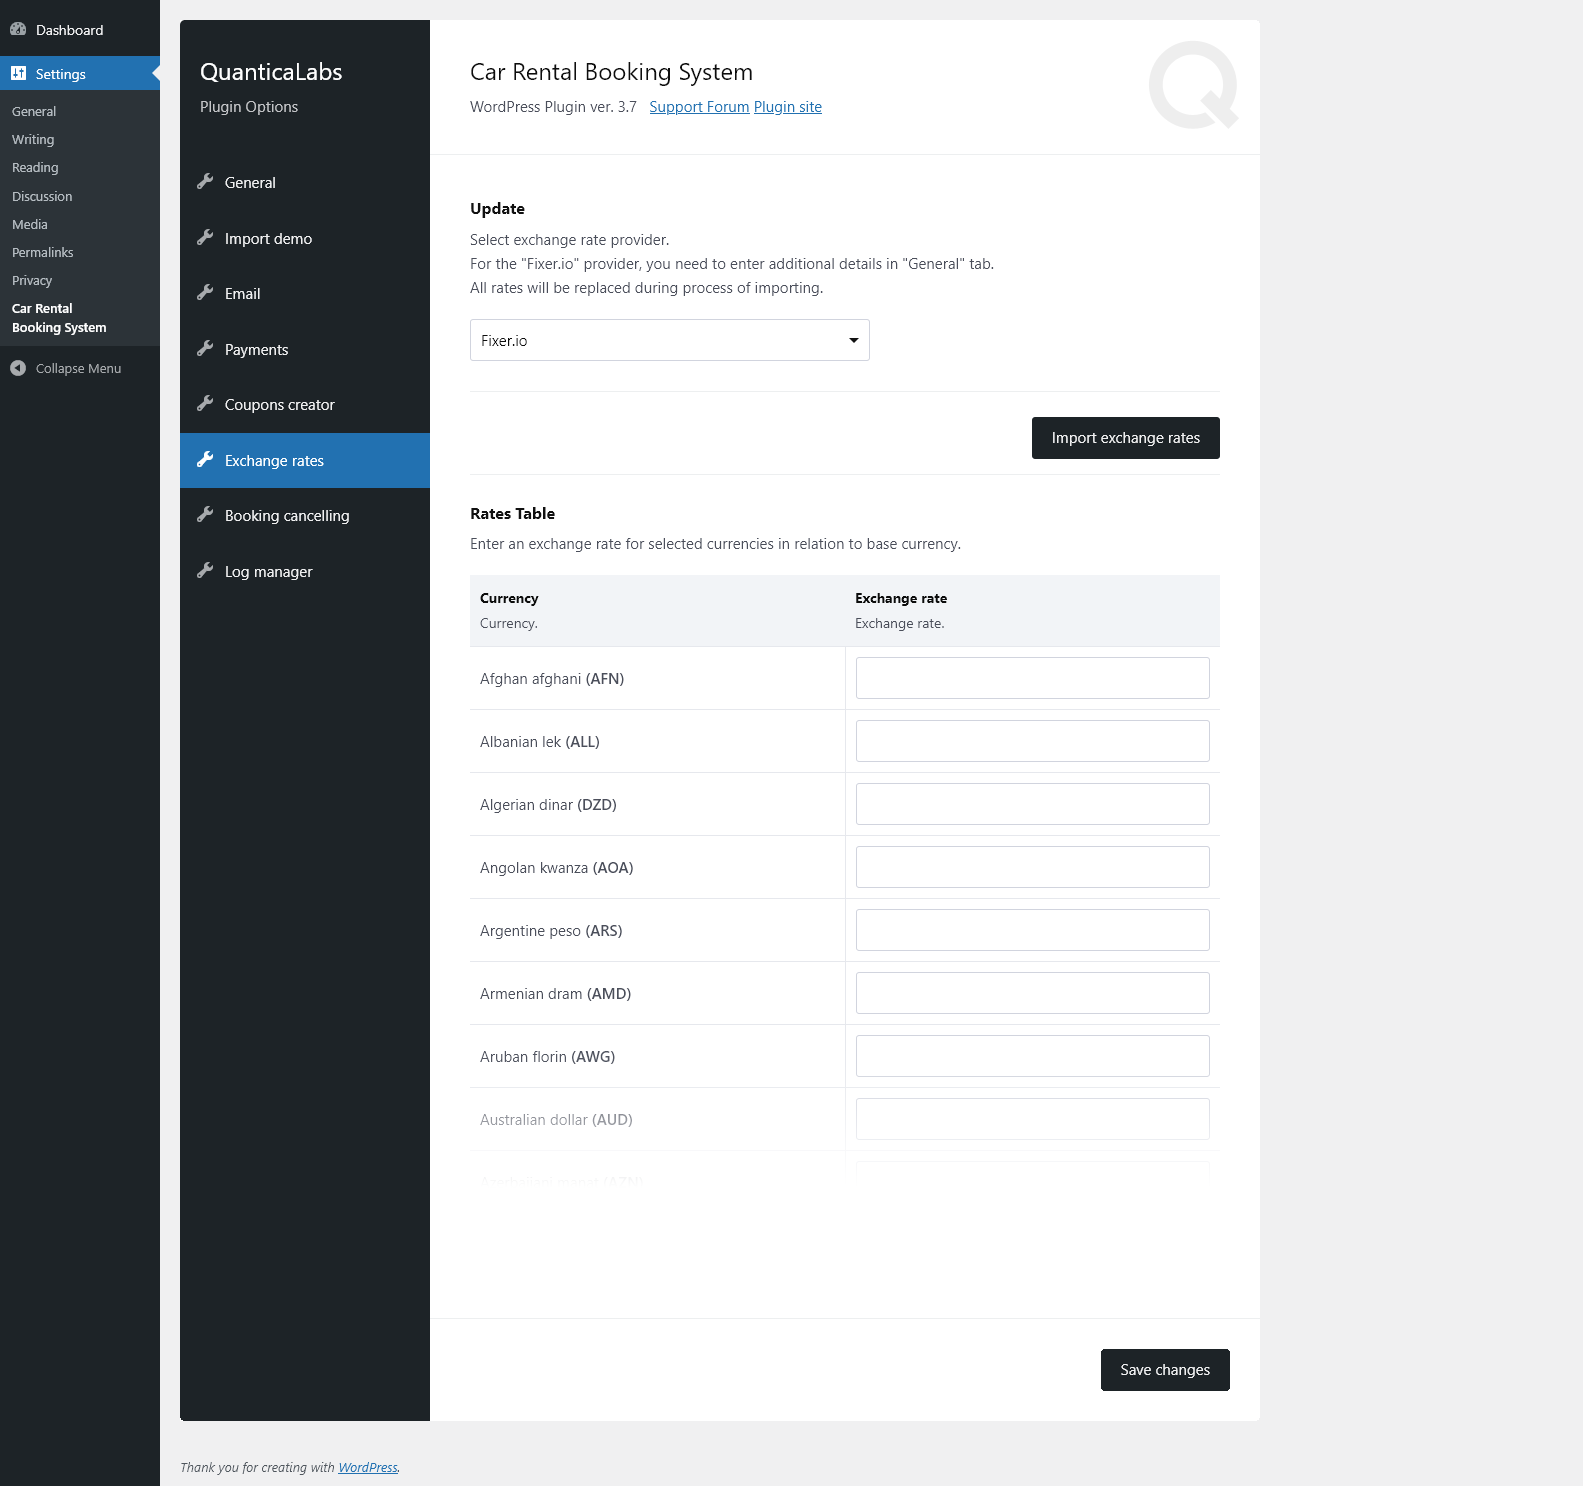Click the Save changes button

(x=1165, y=1370)
